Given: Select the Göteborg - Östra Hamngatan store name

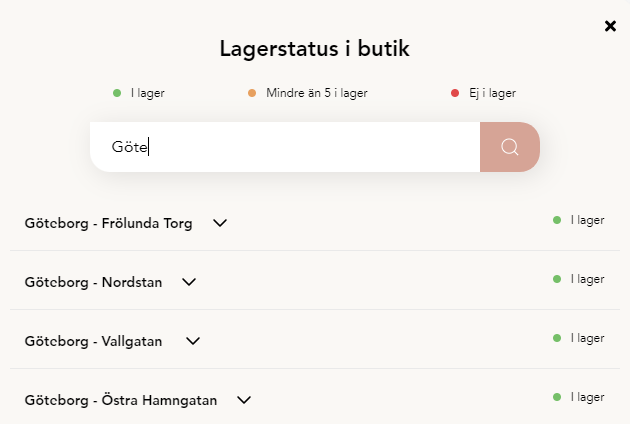Looking at the screenshot, I should 120,400.
